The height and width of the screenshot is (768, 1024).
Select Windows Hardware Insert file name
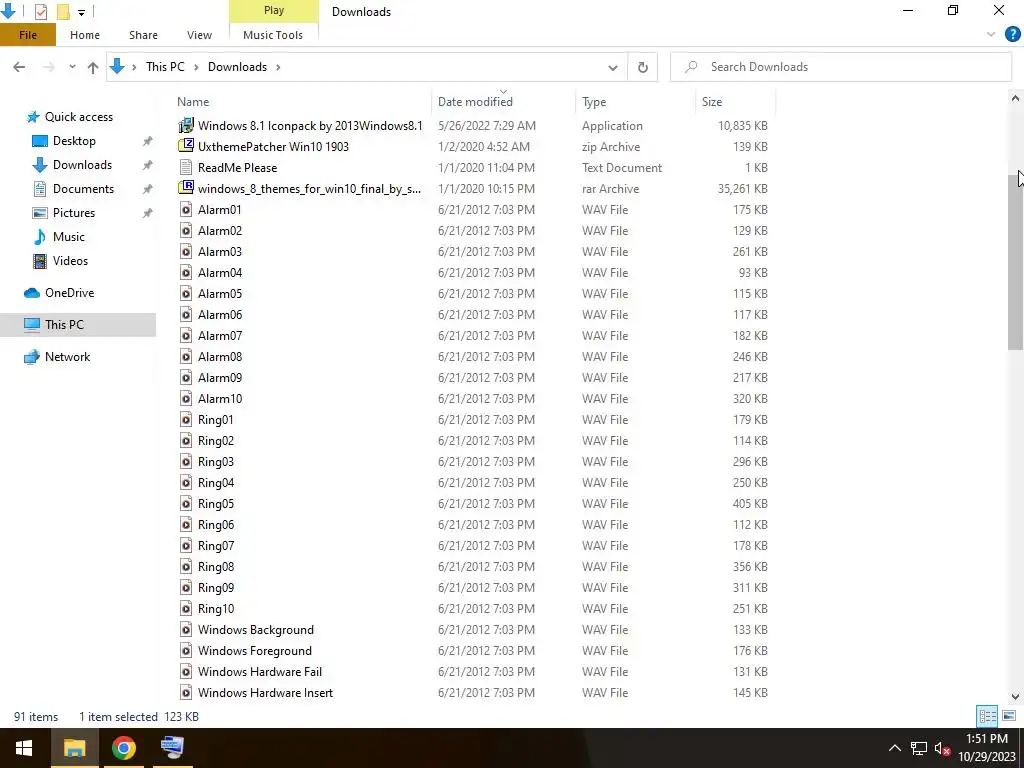265,693
